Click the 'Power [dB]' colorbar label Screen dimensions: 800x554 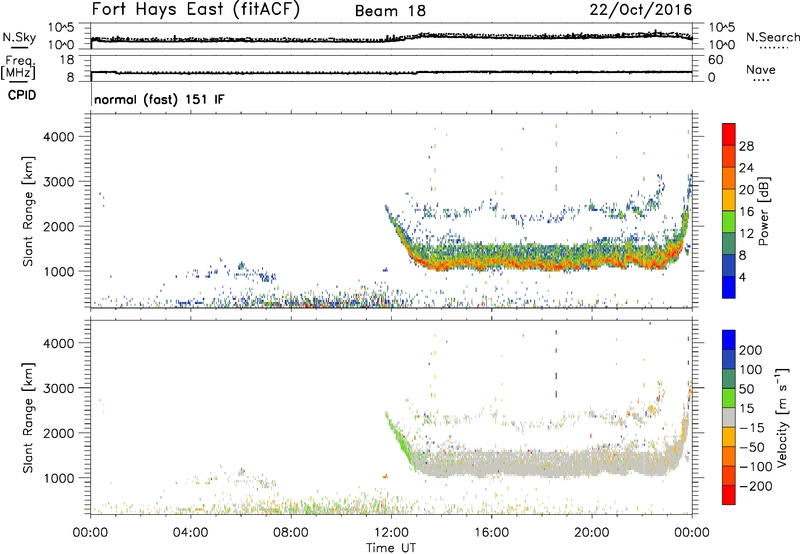click(763, 211)
